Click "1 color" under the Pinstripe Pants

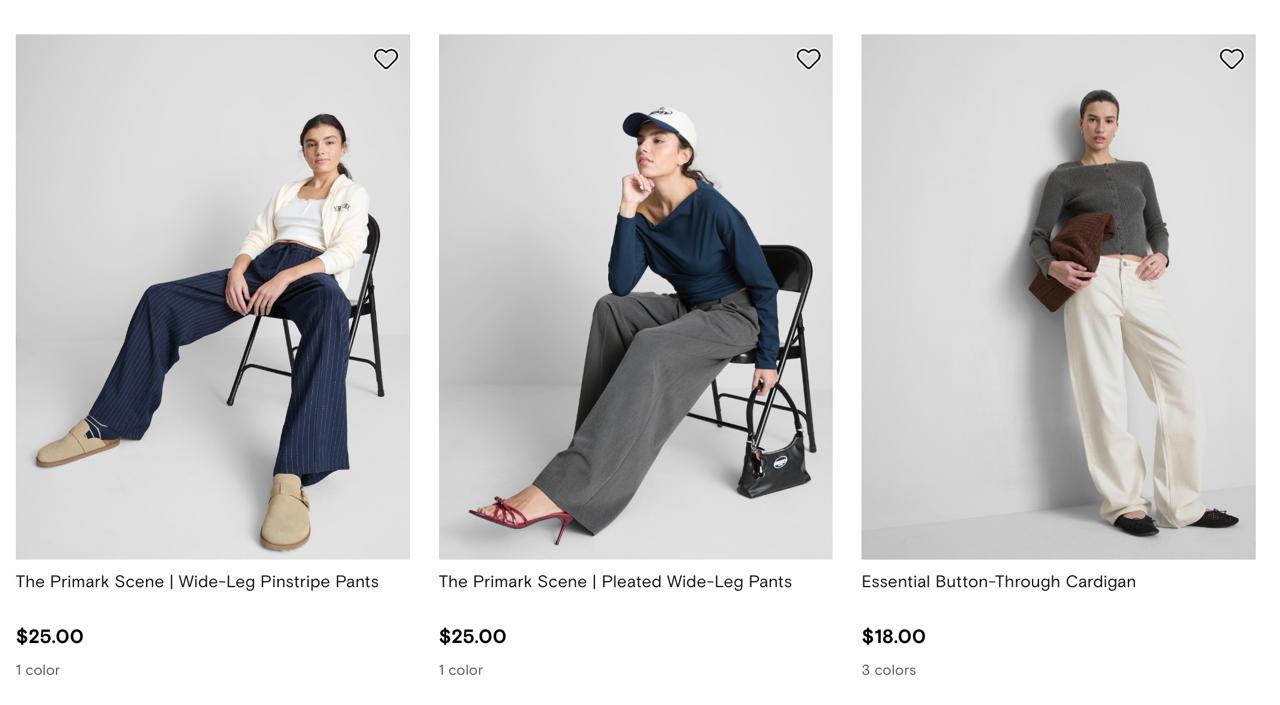point(38,670)
